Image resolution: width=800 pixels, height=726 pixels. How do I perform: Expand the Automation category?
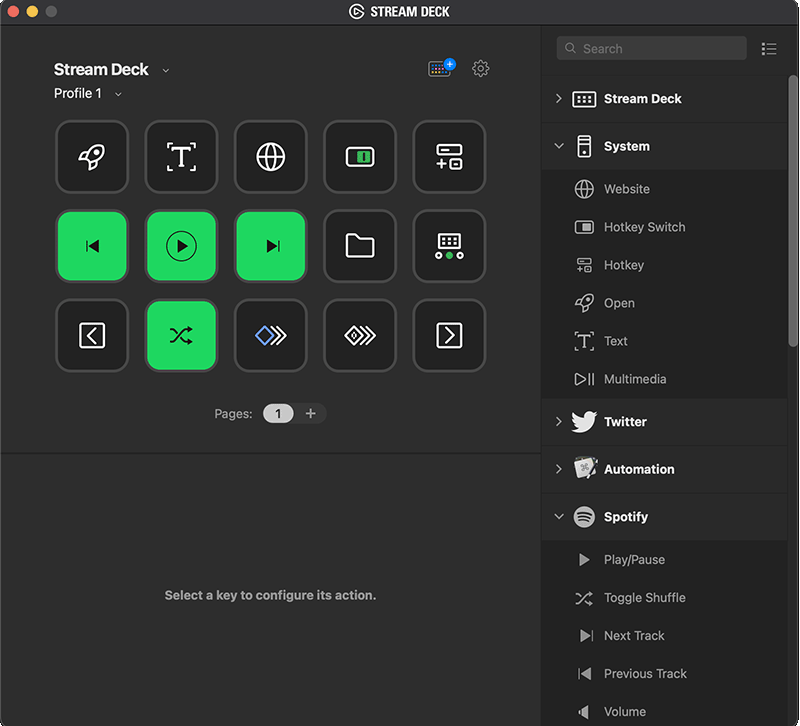(x=559, y=469)
